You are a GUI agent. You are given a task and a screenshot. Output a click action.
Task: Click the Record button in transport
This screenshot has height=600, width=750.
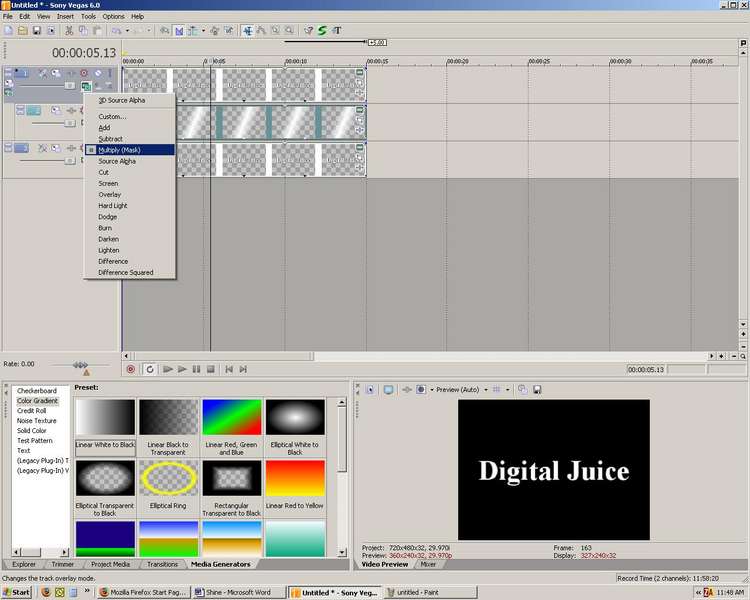coord(131,369)
